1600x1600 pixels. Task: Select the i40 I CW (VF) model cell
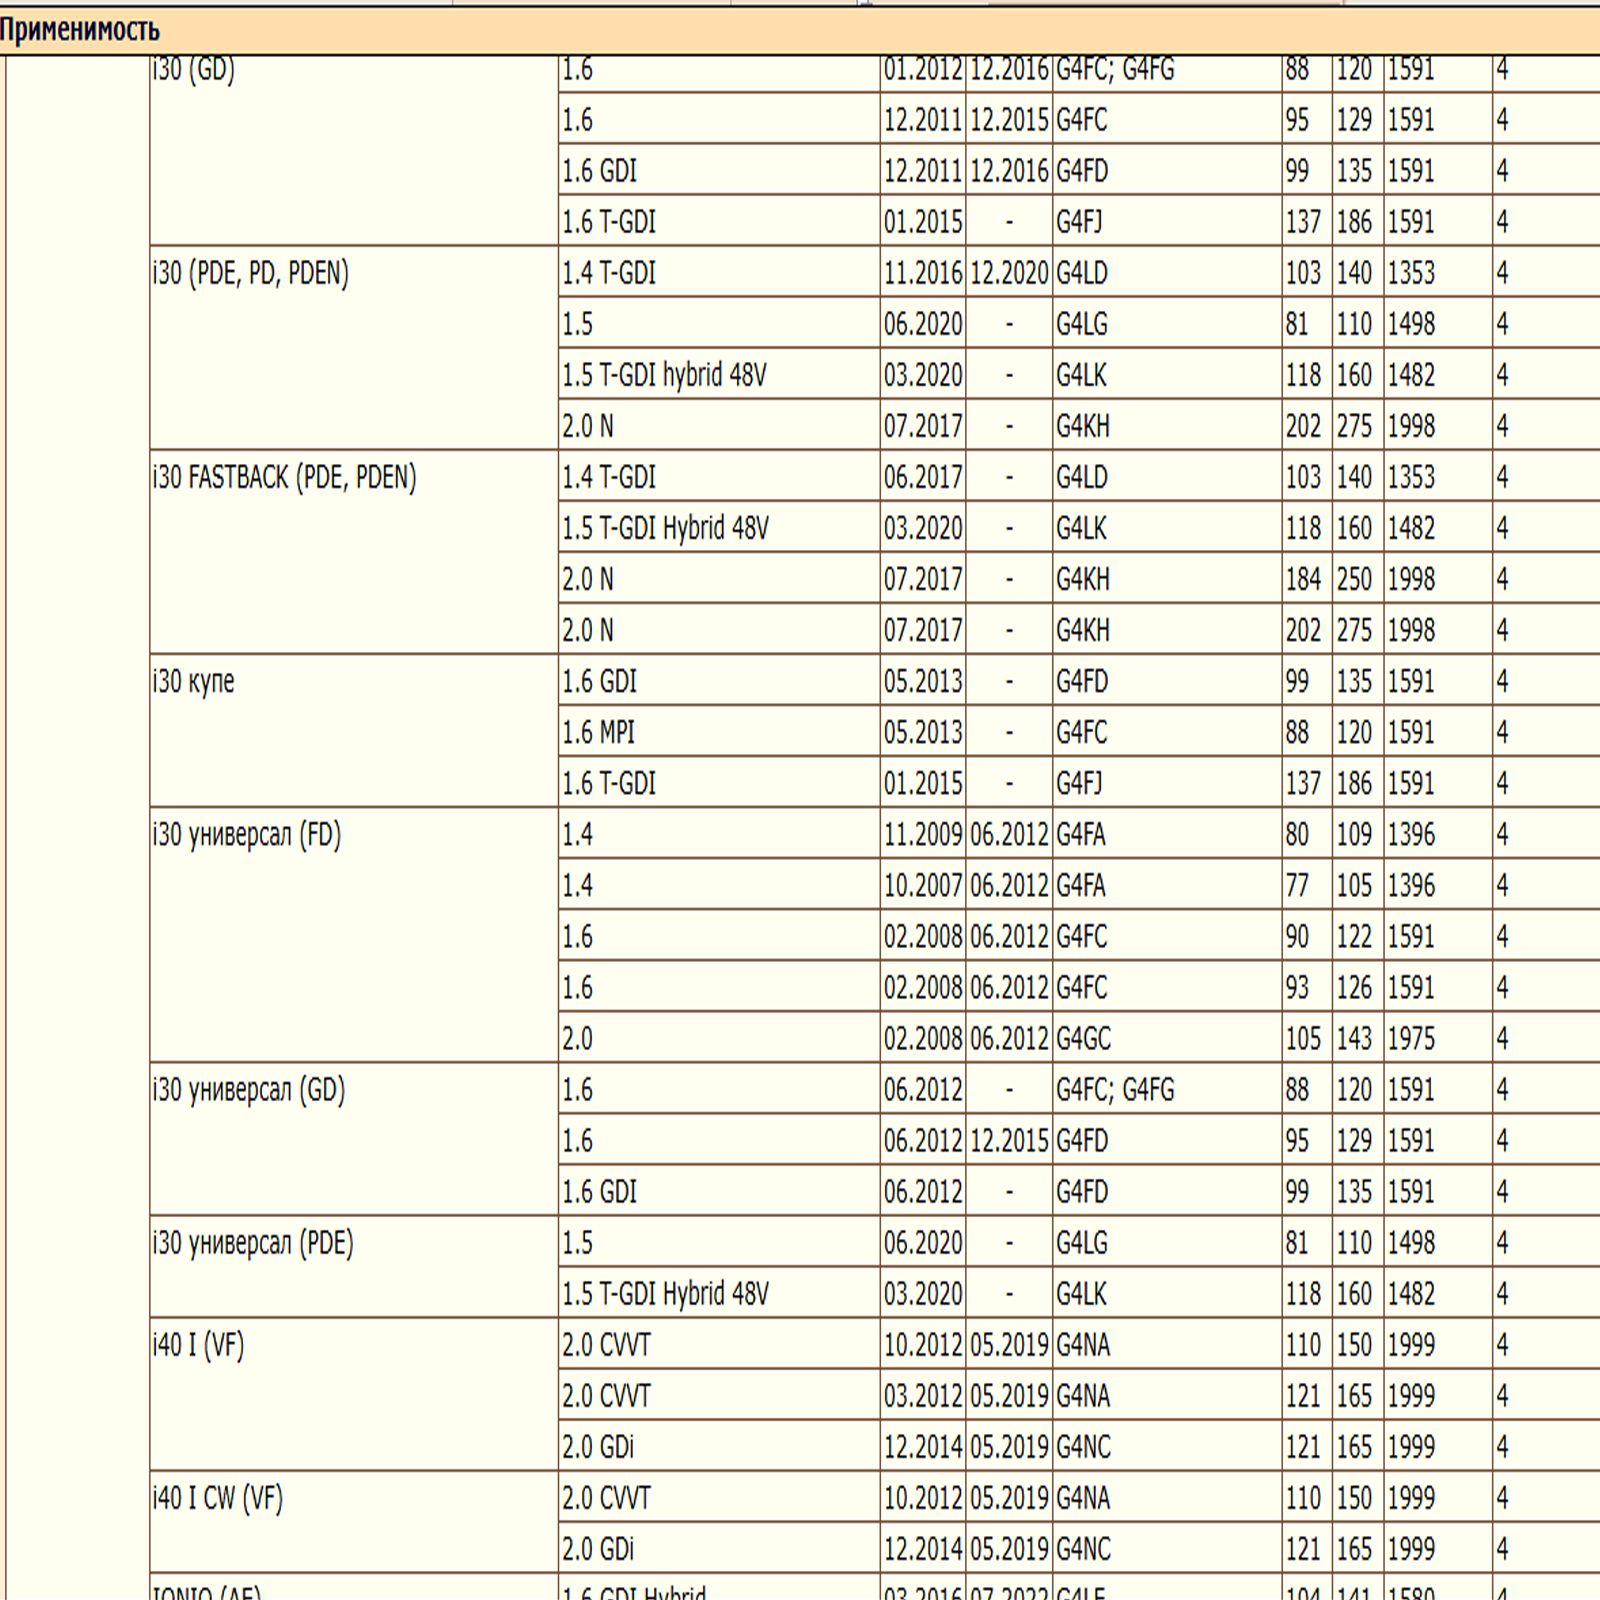(x=218, y=1499)
